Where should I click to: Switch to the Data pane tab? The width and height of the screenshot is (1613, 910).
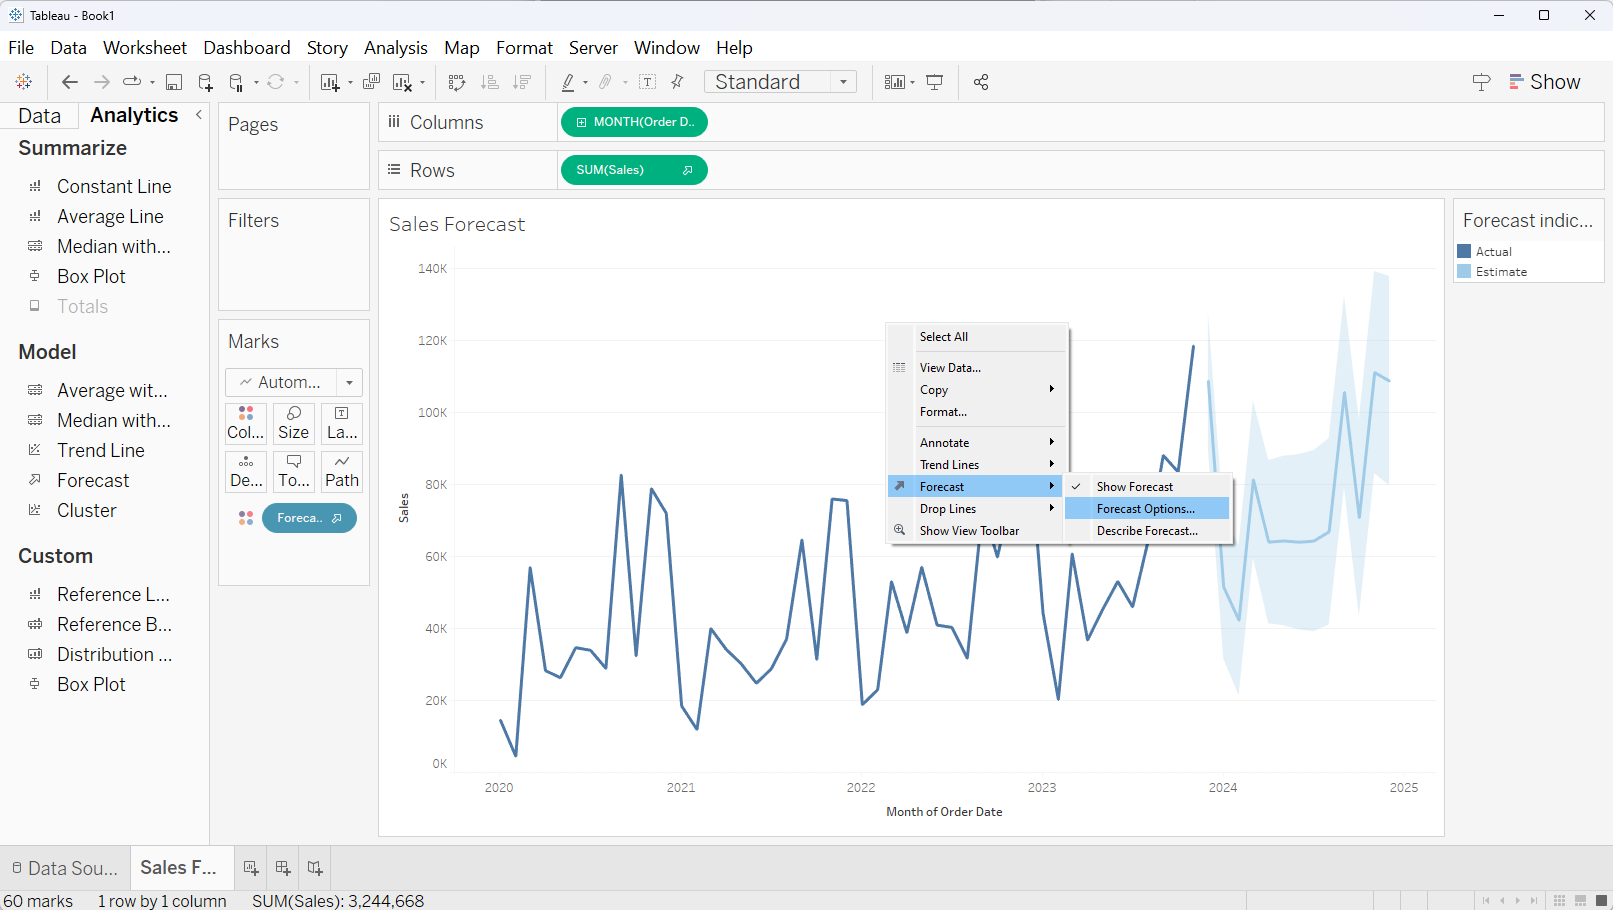[x=40, y=116]
